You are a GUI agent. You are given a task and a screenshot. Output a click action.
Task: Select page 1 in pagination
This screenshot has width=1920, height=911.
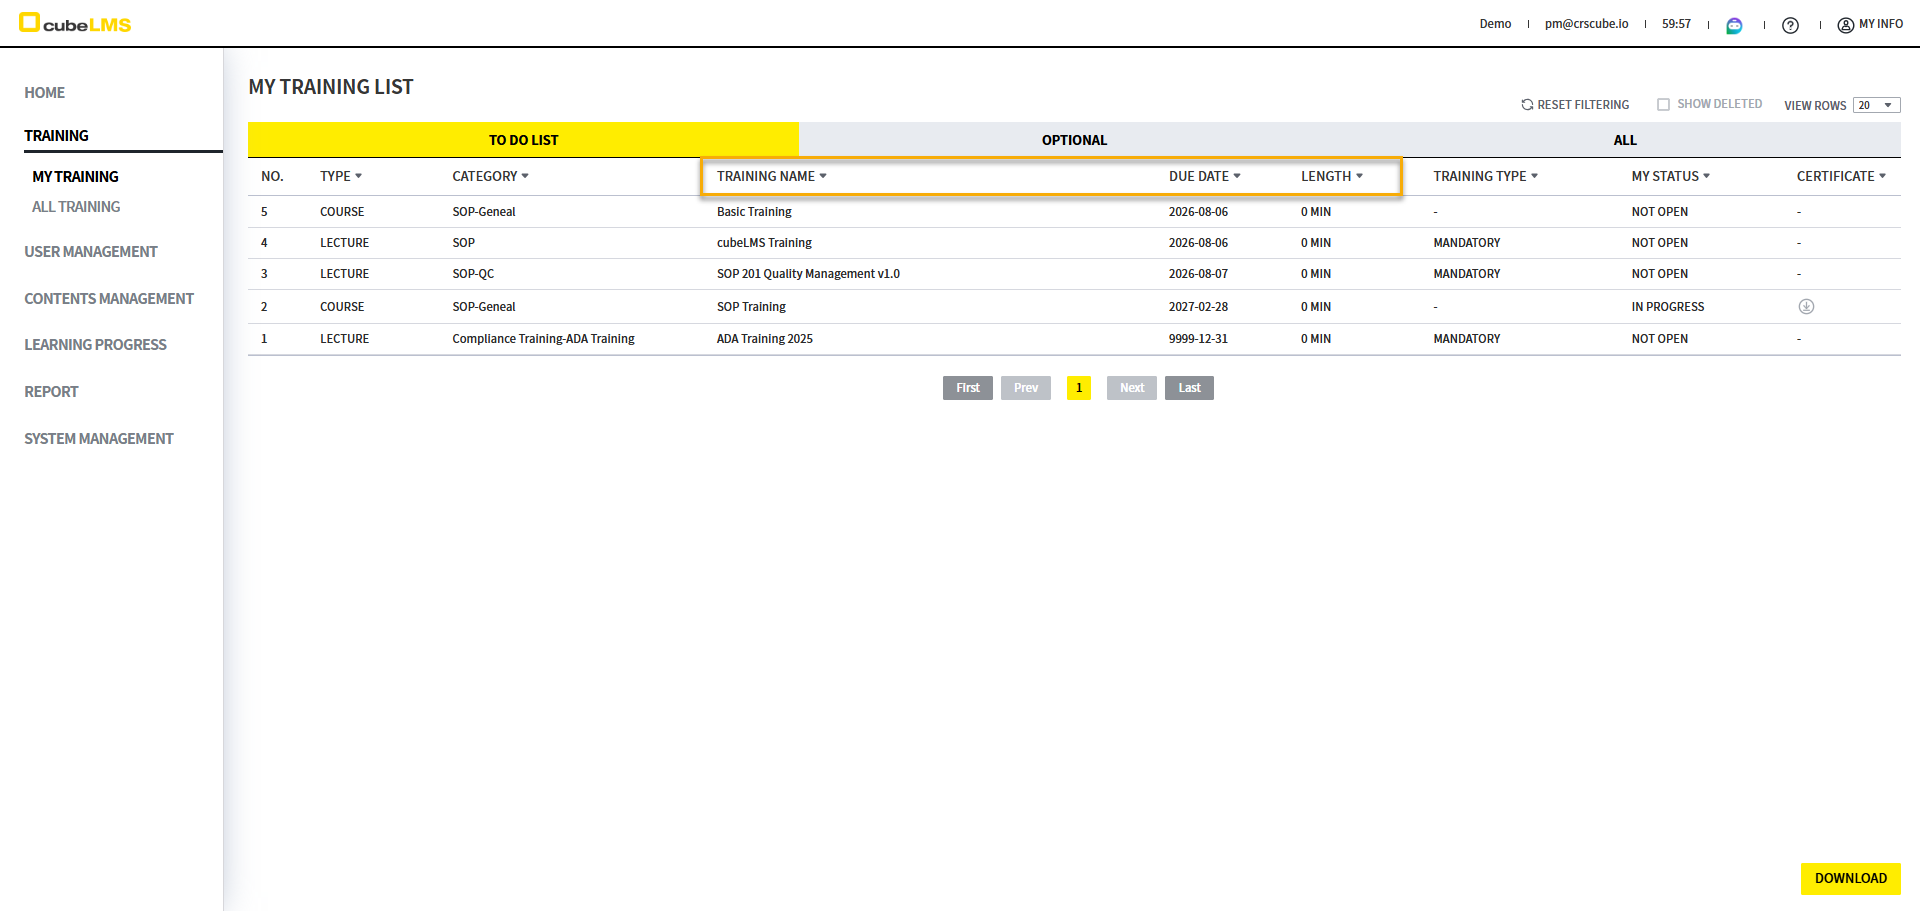pyautogui.click(x=1078, y=388)
